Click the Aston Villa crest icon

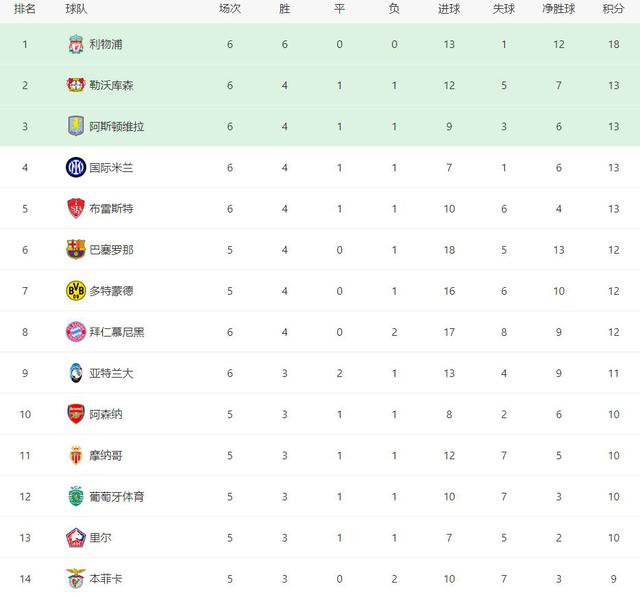[76, 127]
